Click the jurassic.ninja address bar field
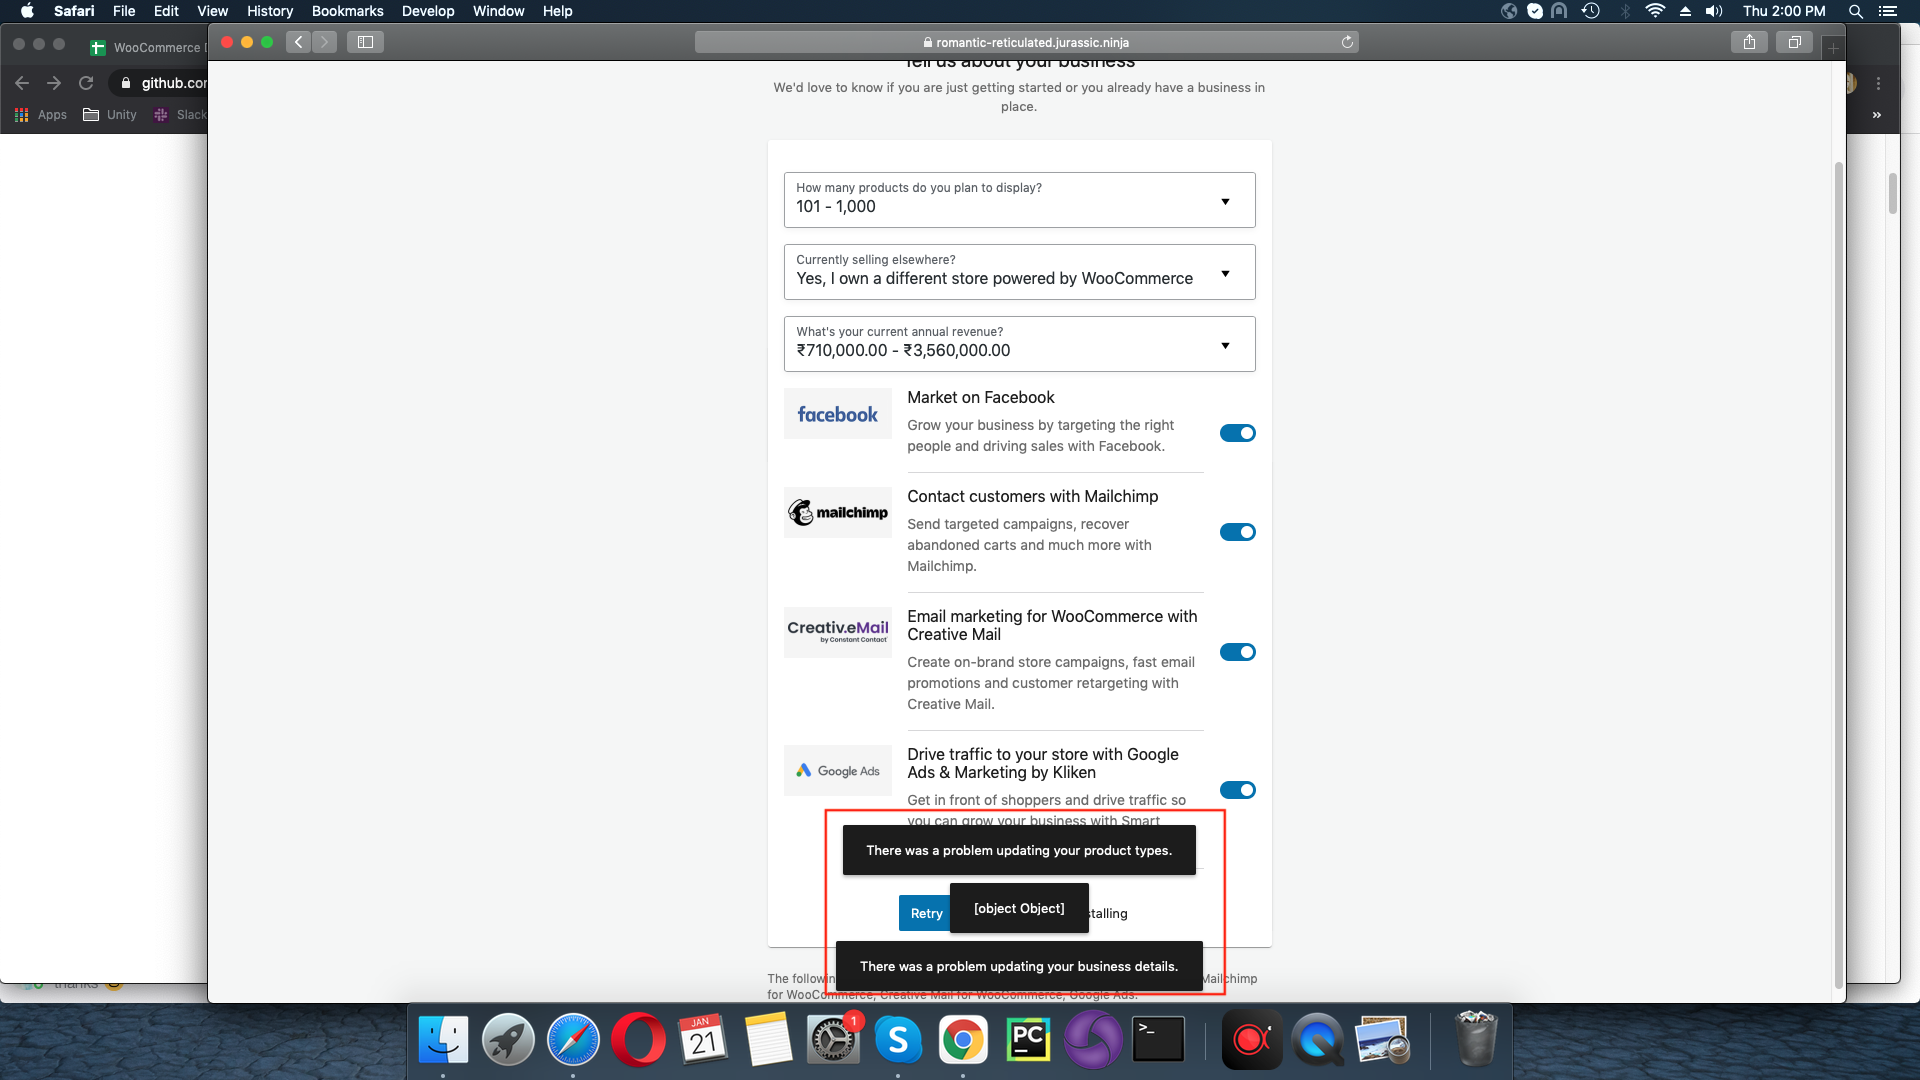 pyautogui.click(x=1028, y=42)
